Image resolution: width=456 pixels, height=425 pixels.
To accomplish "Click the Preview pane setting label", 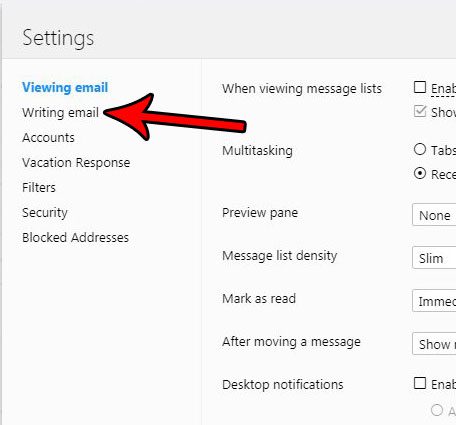I will pos(260,213).
